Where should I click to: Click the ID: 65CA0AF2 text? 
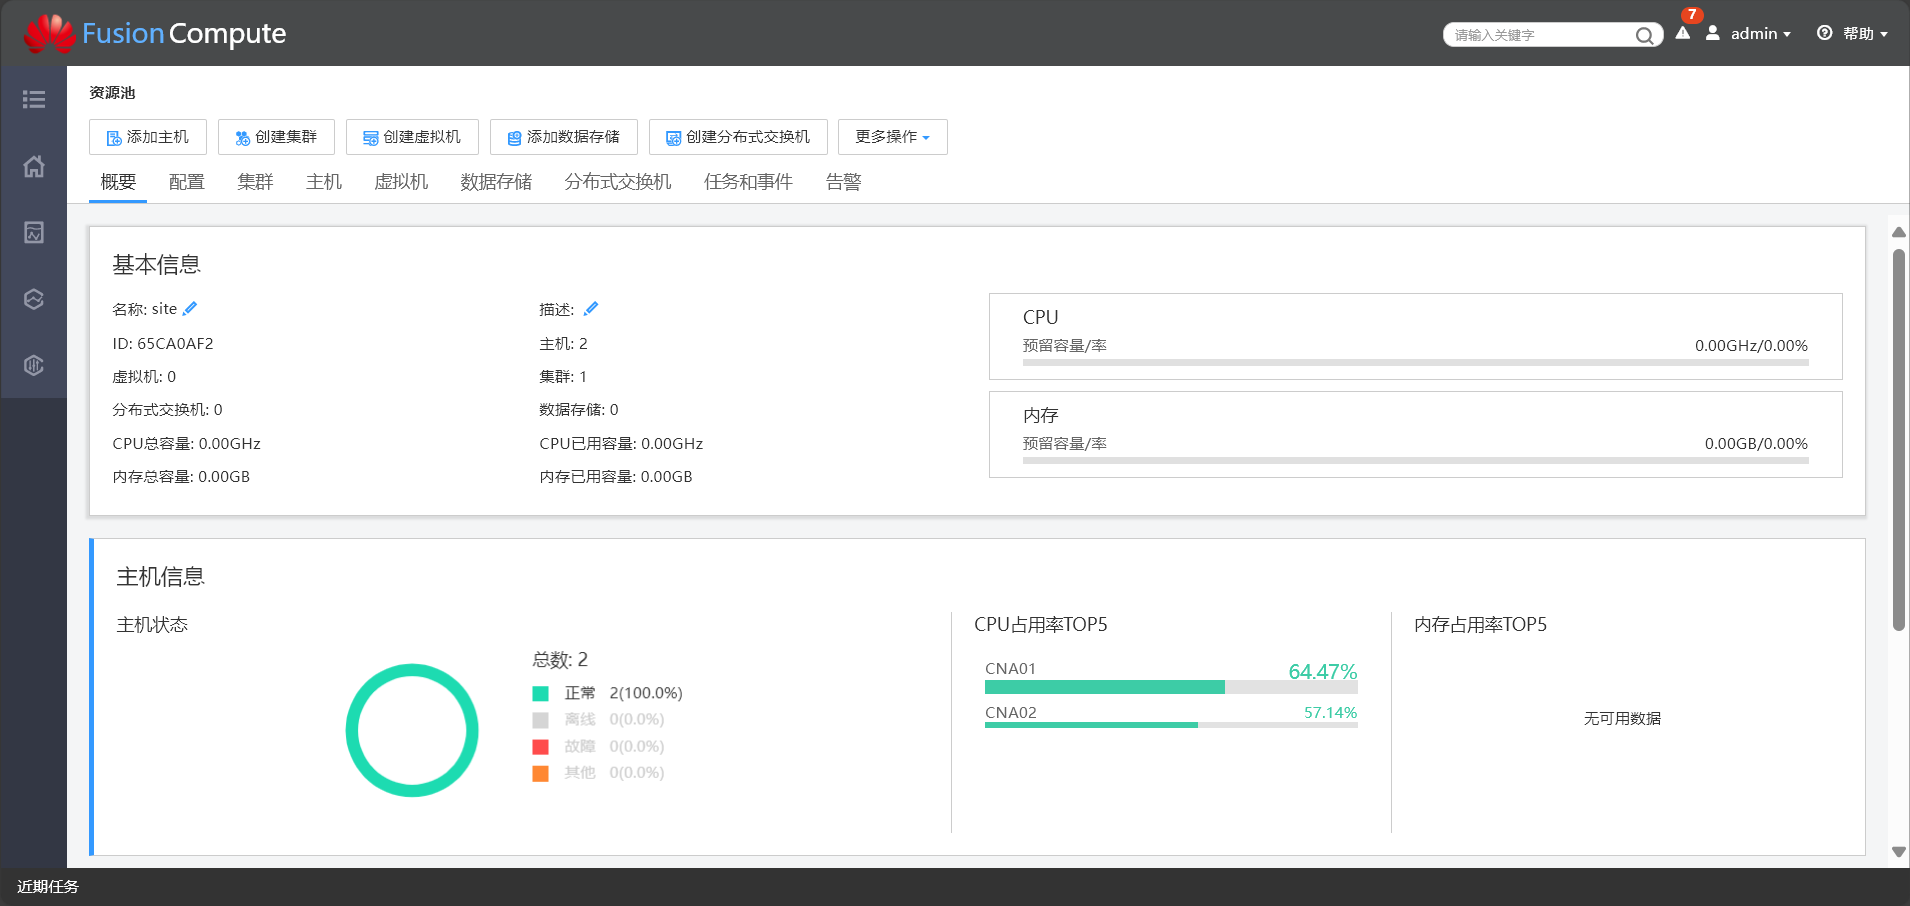click(x=163, y=343)
